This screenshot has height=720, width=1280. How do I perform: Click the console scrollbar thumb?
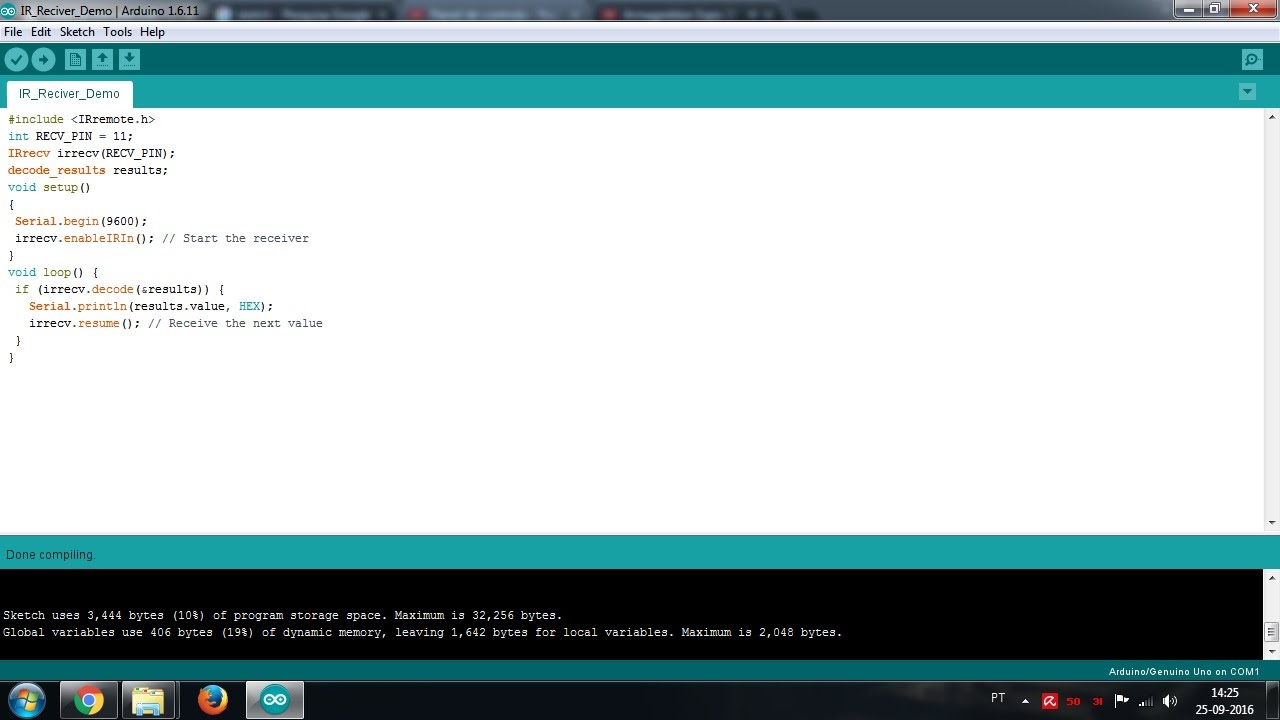click(x=1272, y=632)
